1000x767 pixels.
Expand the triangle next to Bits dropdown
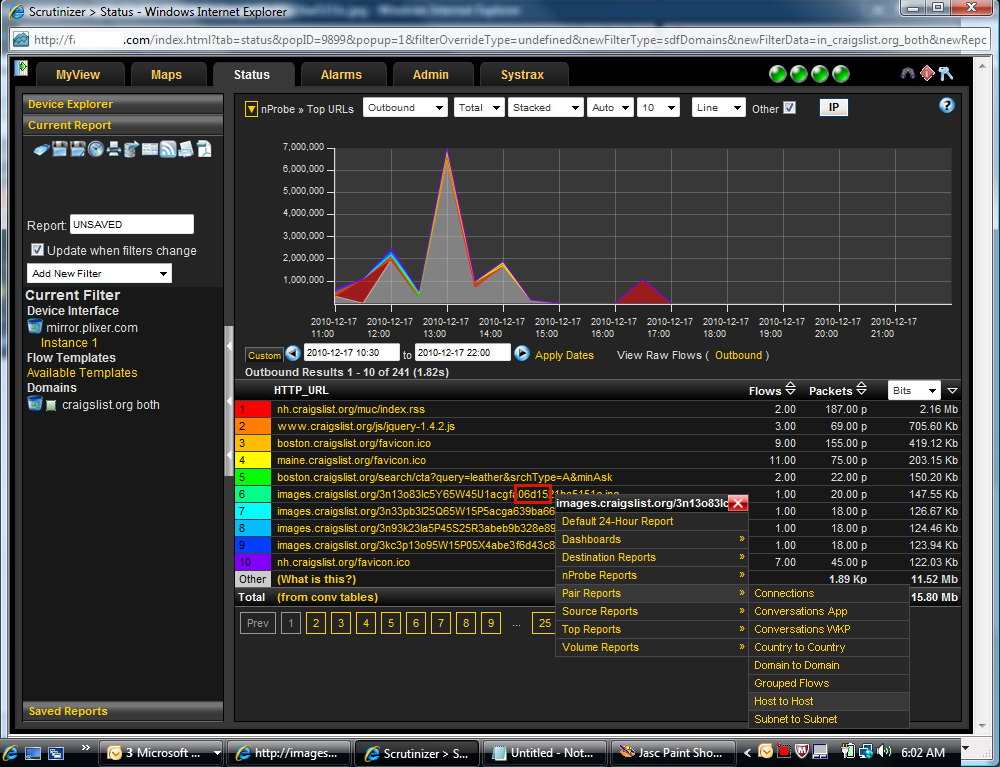(x=952, y=391)
